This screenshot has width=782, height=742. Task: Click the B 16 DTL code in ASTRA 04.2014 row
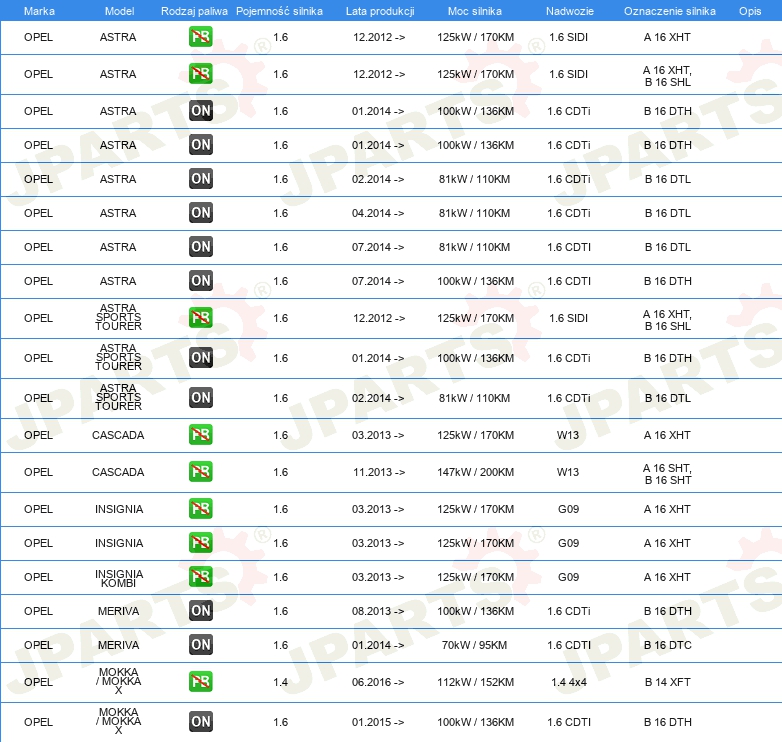(667, 213)
